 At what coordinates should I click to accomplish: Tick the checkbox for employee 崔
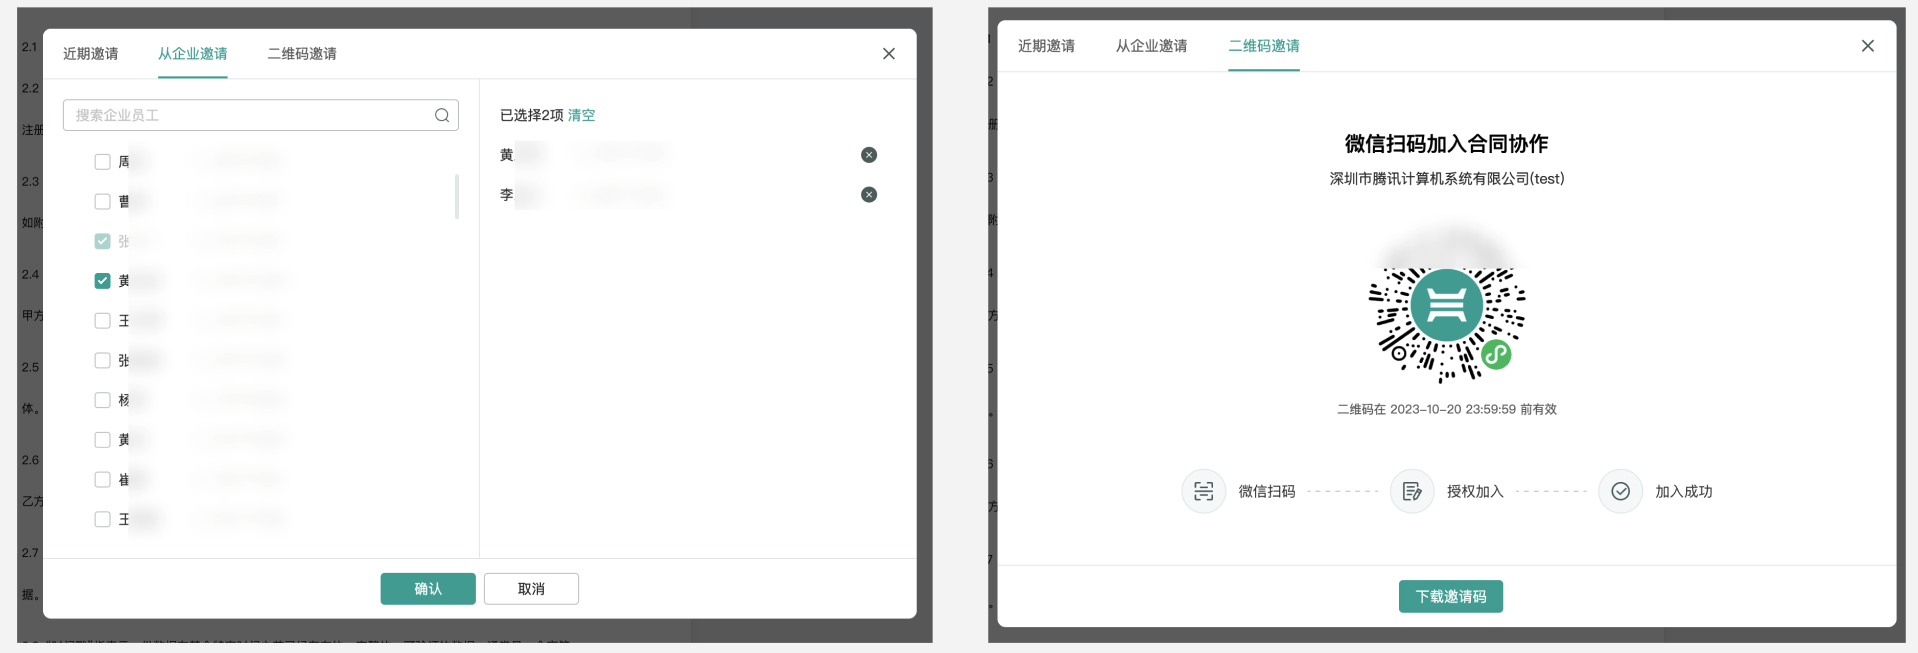(102, 480)
